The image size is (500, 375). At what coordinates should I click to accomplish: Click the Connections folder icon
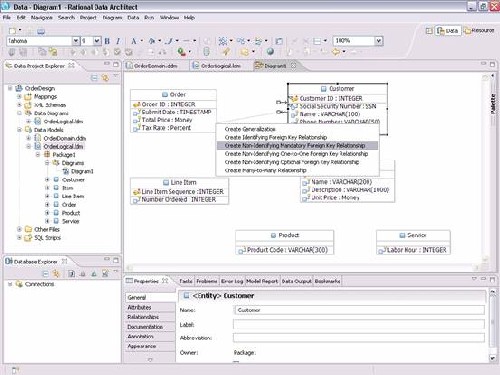(x=19, y=284)
